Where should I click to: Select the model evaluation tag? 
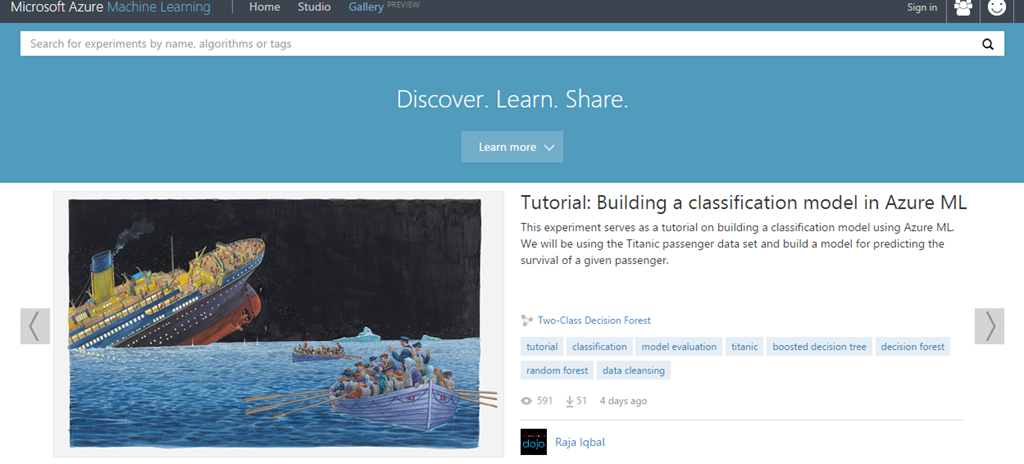coord(679,347)
